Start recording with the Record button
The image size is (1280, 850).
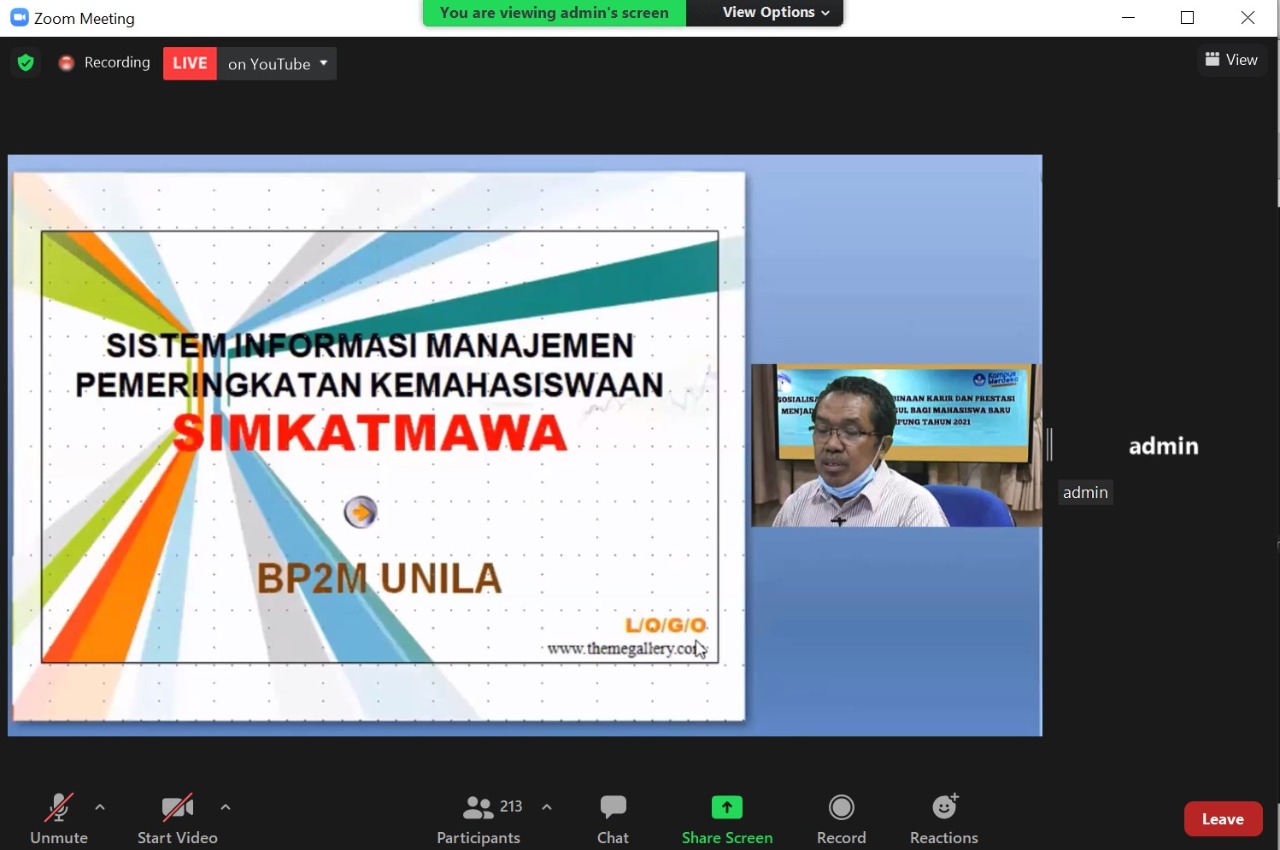[841, 819]
